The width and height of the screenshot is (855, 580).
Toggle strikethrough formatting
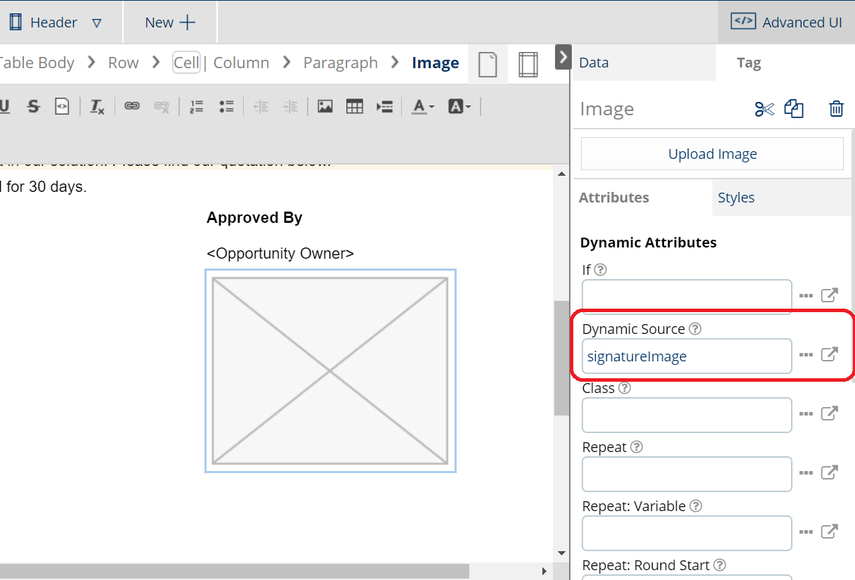[33, 106]
